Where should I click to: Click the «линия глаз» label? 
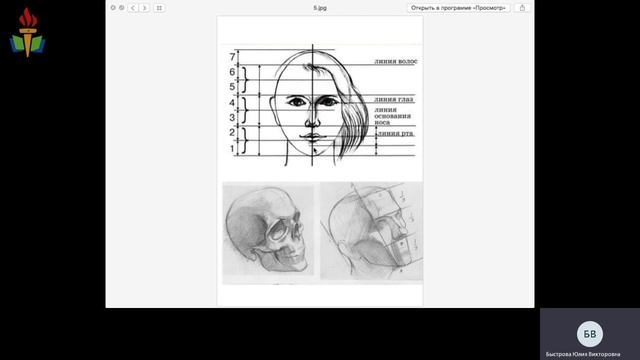[x=393, y=99]
